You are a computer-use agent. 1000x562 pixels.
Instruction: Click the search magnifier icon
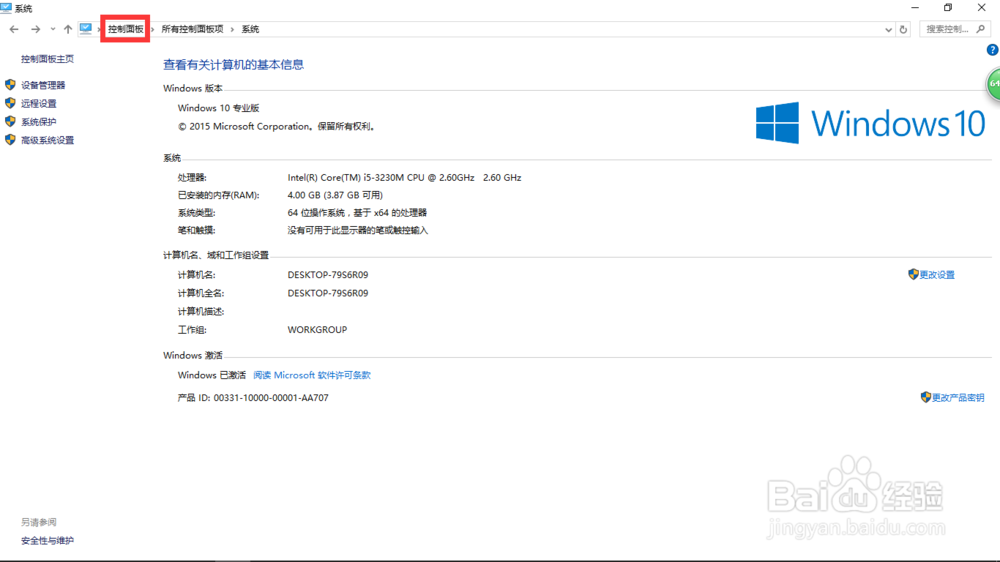pos(981,29)
